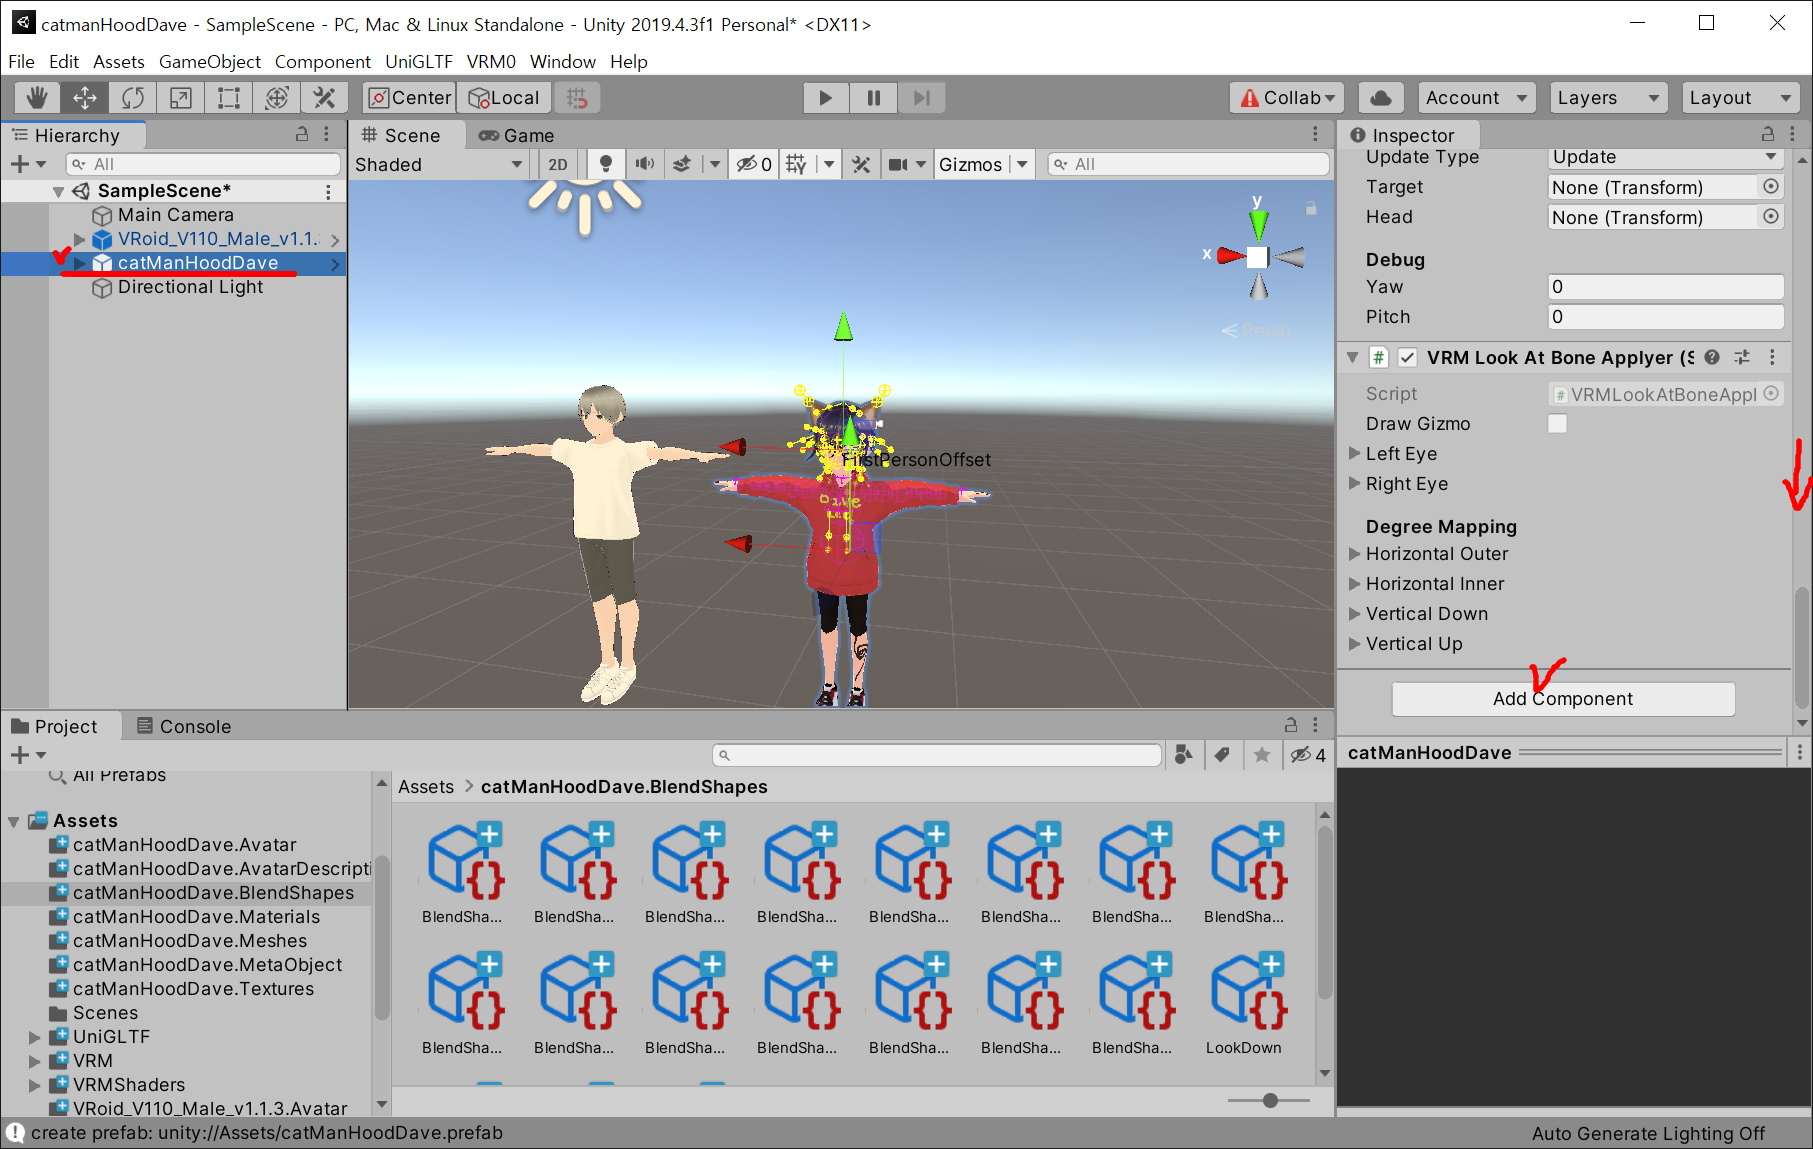This screenshot has width=1813, height=1149.
Task: Show Project favorites star
Action: coord(1262,755)
